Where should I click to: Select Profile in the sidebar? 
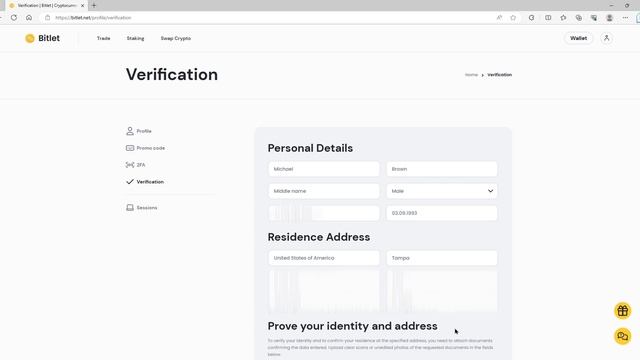(139, 131)
